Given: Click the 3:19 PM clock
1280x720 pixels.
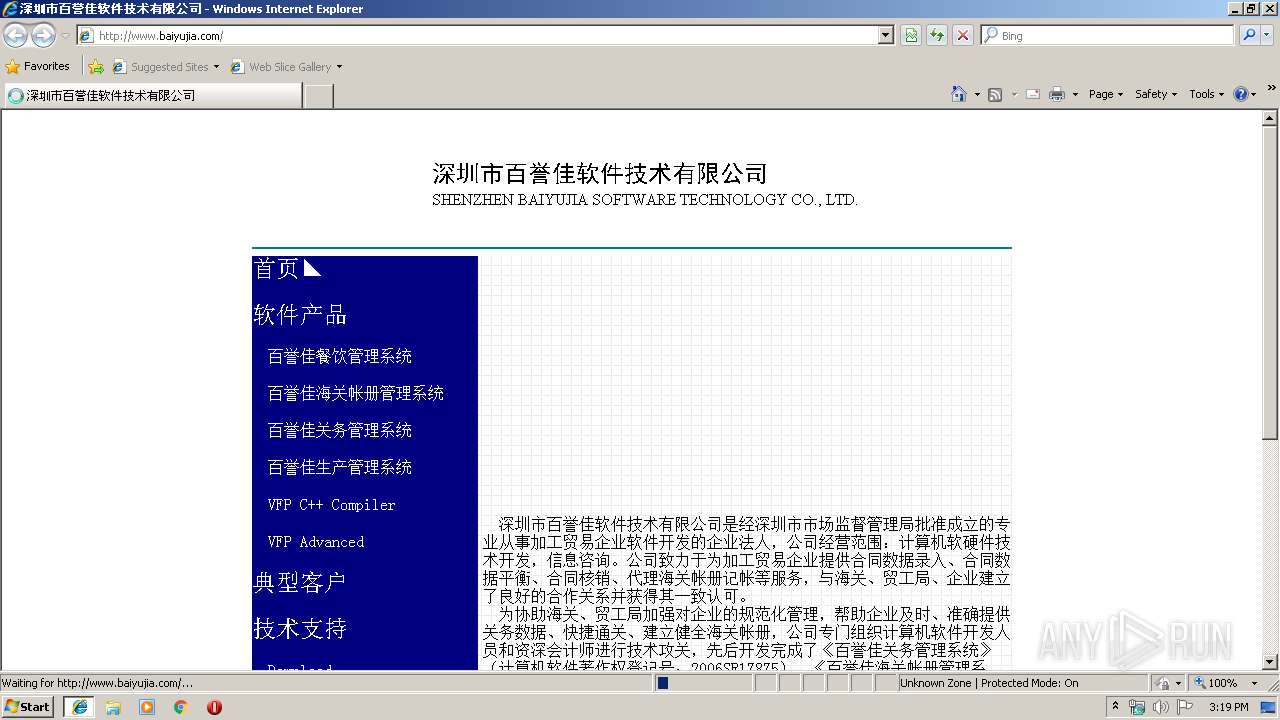Looking at the screenshot, I should tap(1228, 707).
